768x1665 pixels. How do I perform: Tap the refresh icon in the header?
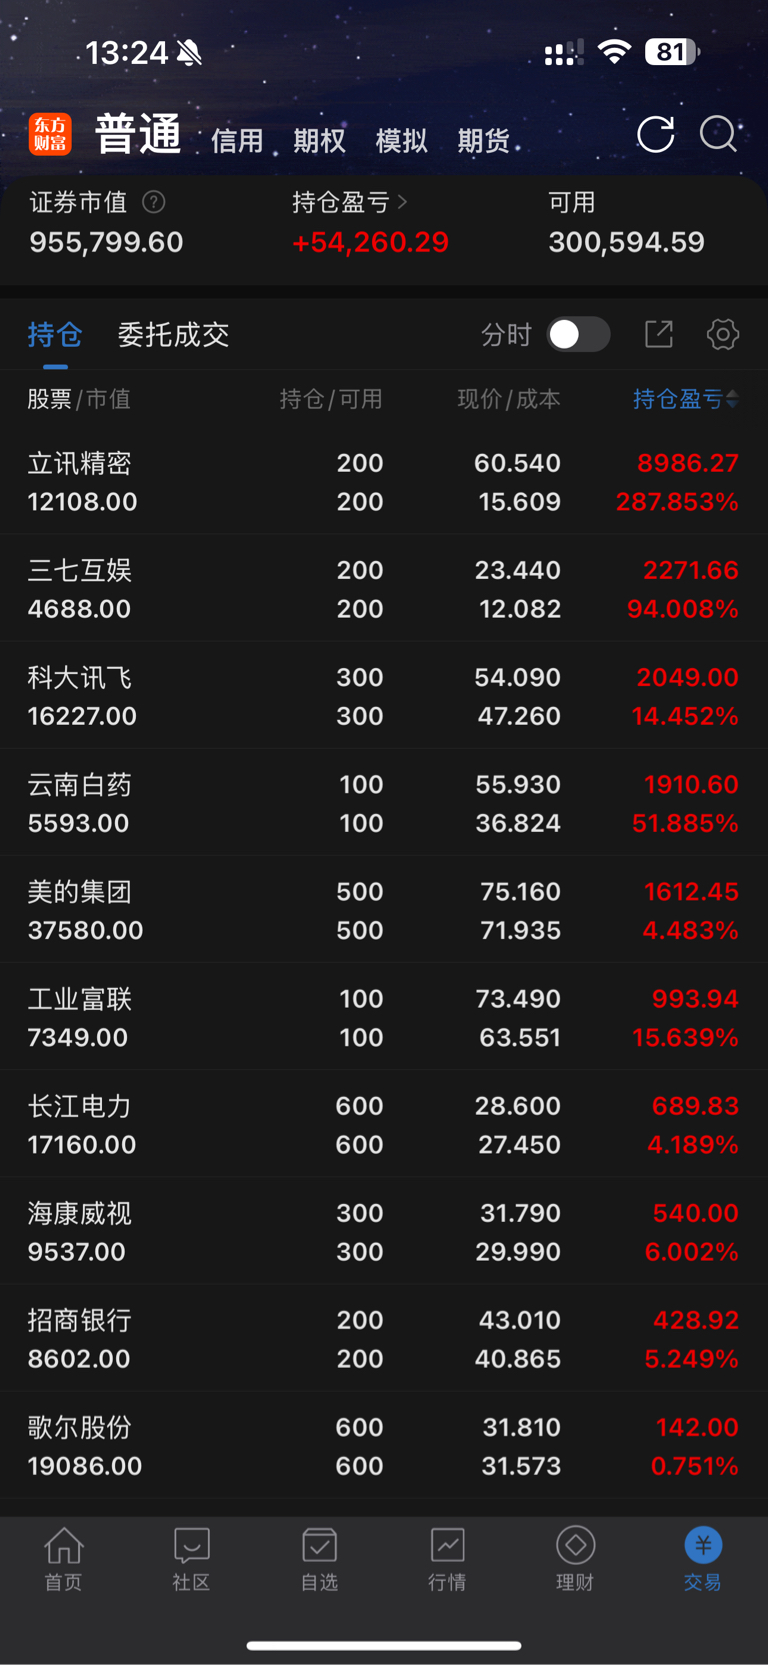(655, 135)
